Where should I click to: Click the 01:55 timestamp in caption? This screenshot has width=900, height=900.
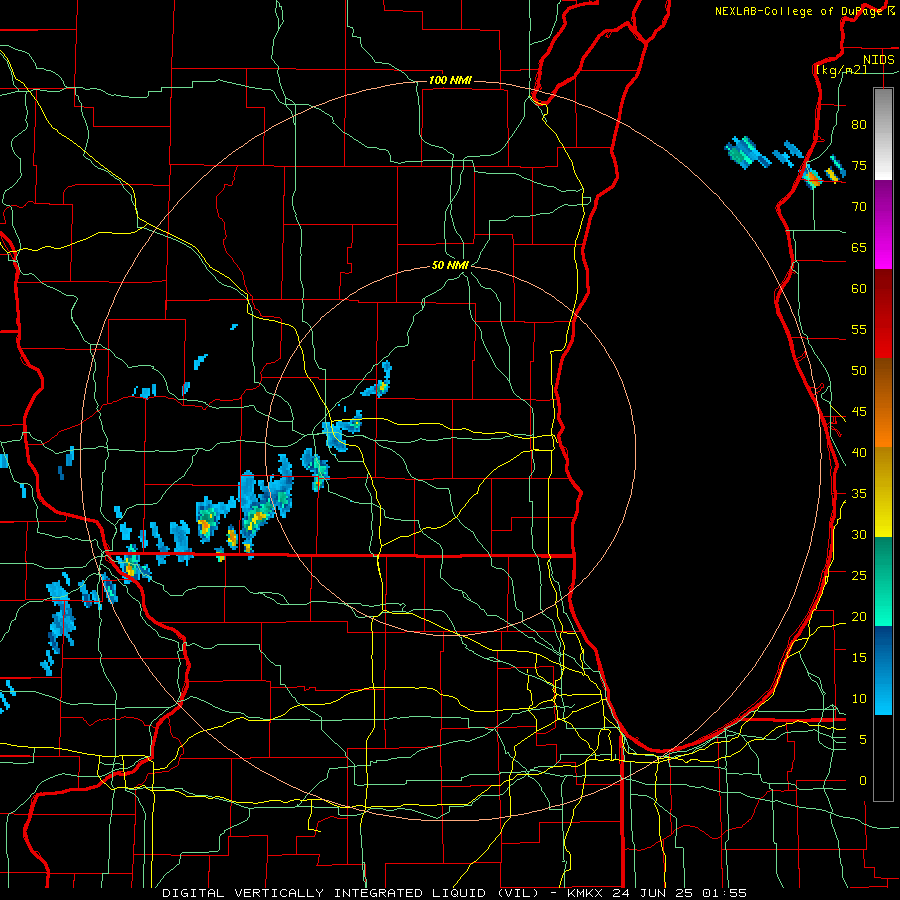(724, 893)
